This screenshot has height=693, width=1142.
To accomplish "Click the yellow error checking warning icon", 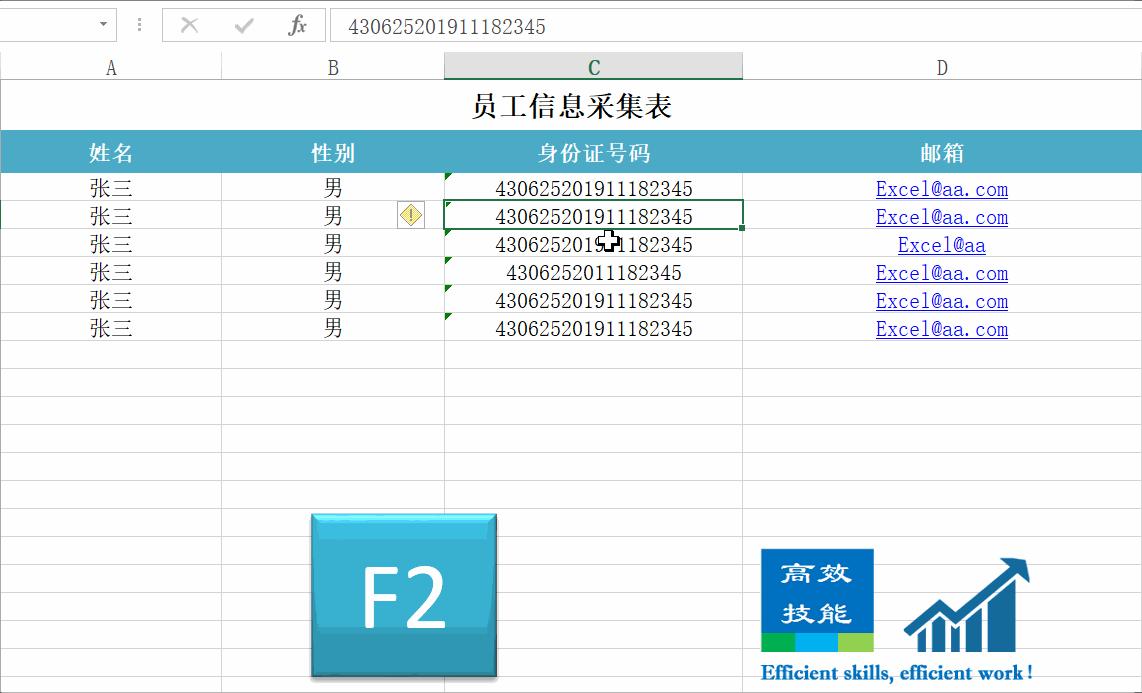I will [x=410, y=215].
